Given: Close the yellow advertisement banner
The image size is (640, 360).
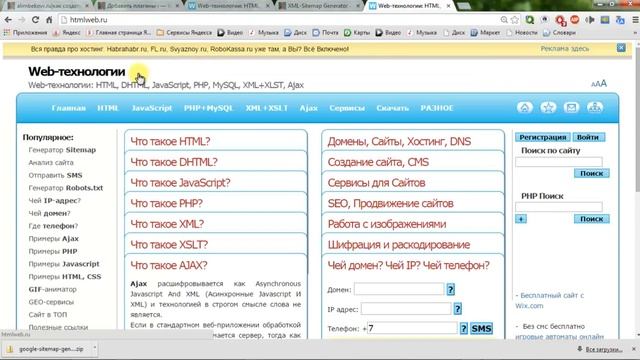Looking at the screenshot, I should pyautogui.click(x=621, y=48).
